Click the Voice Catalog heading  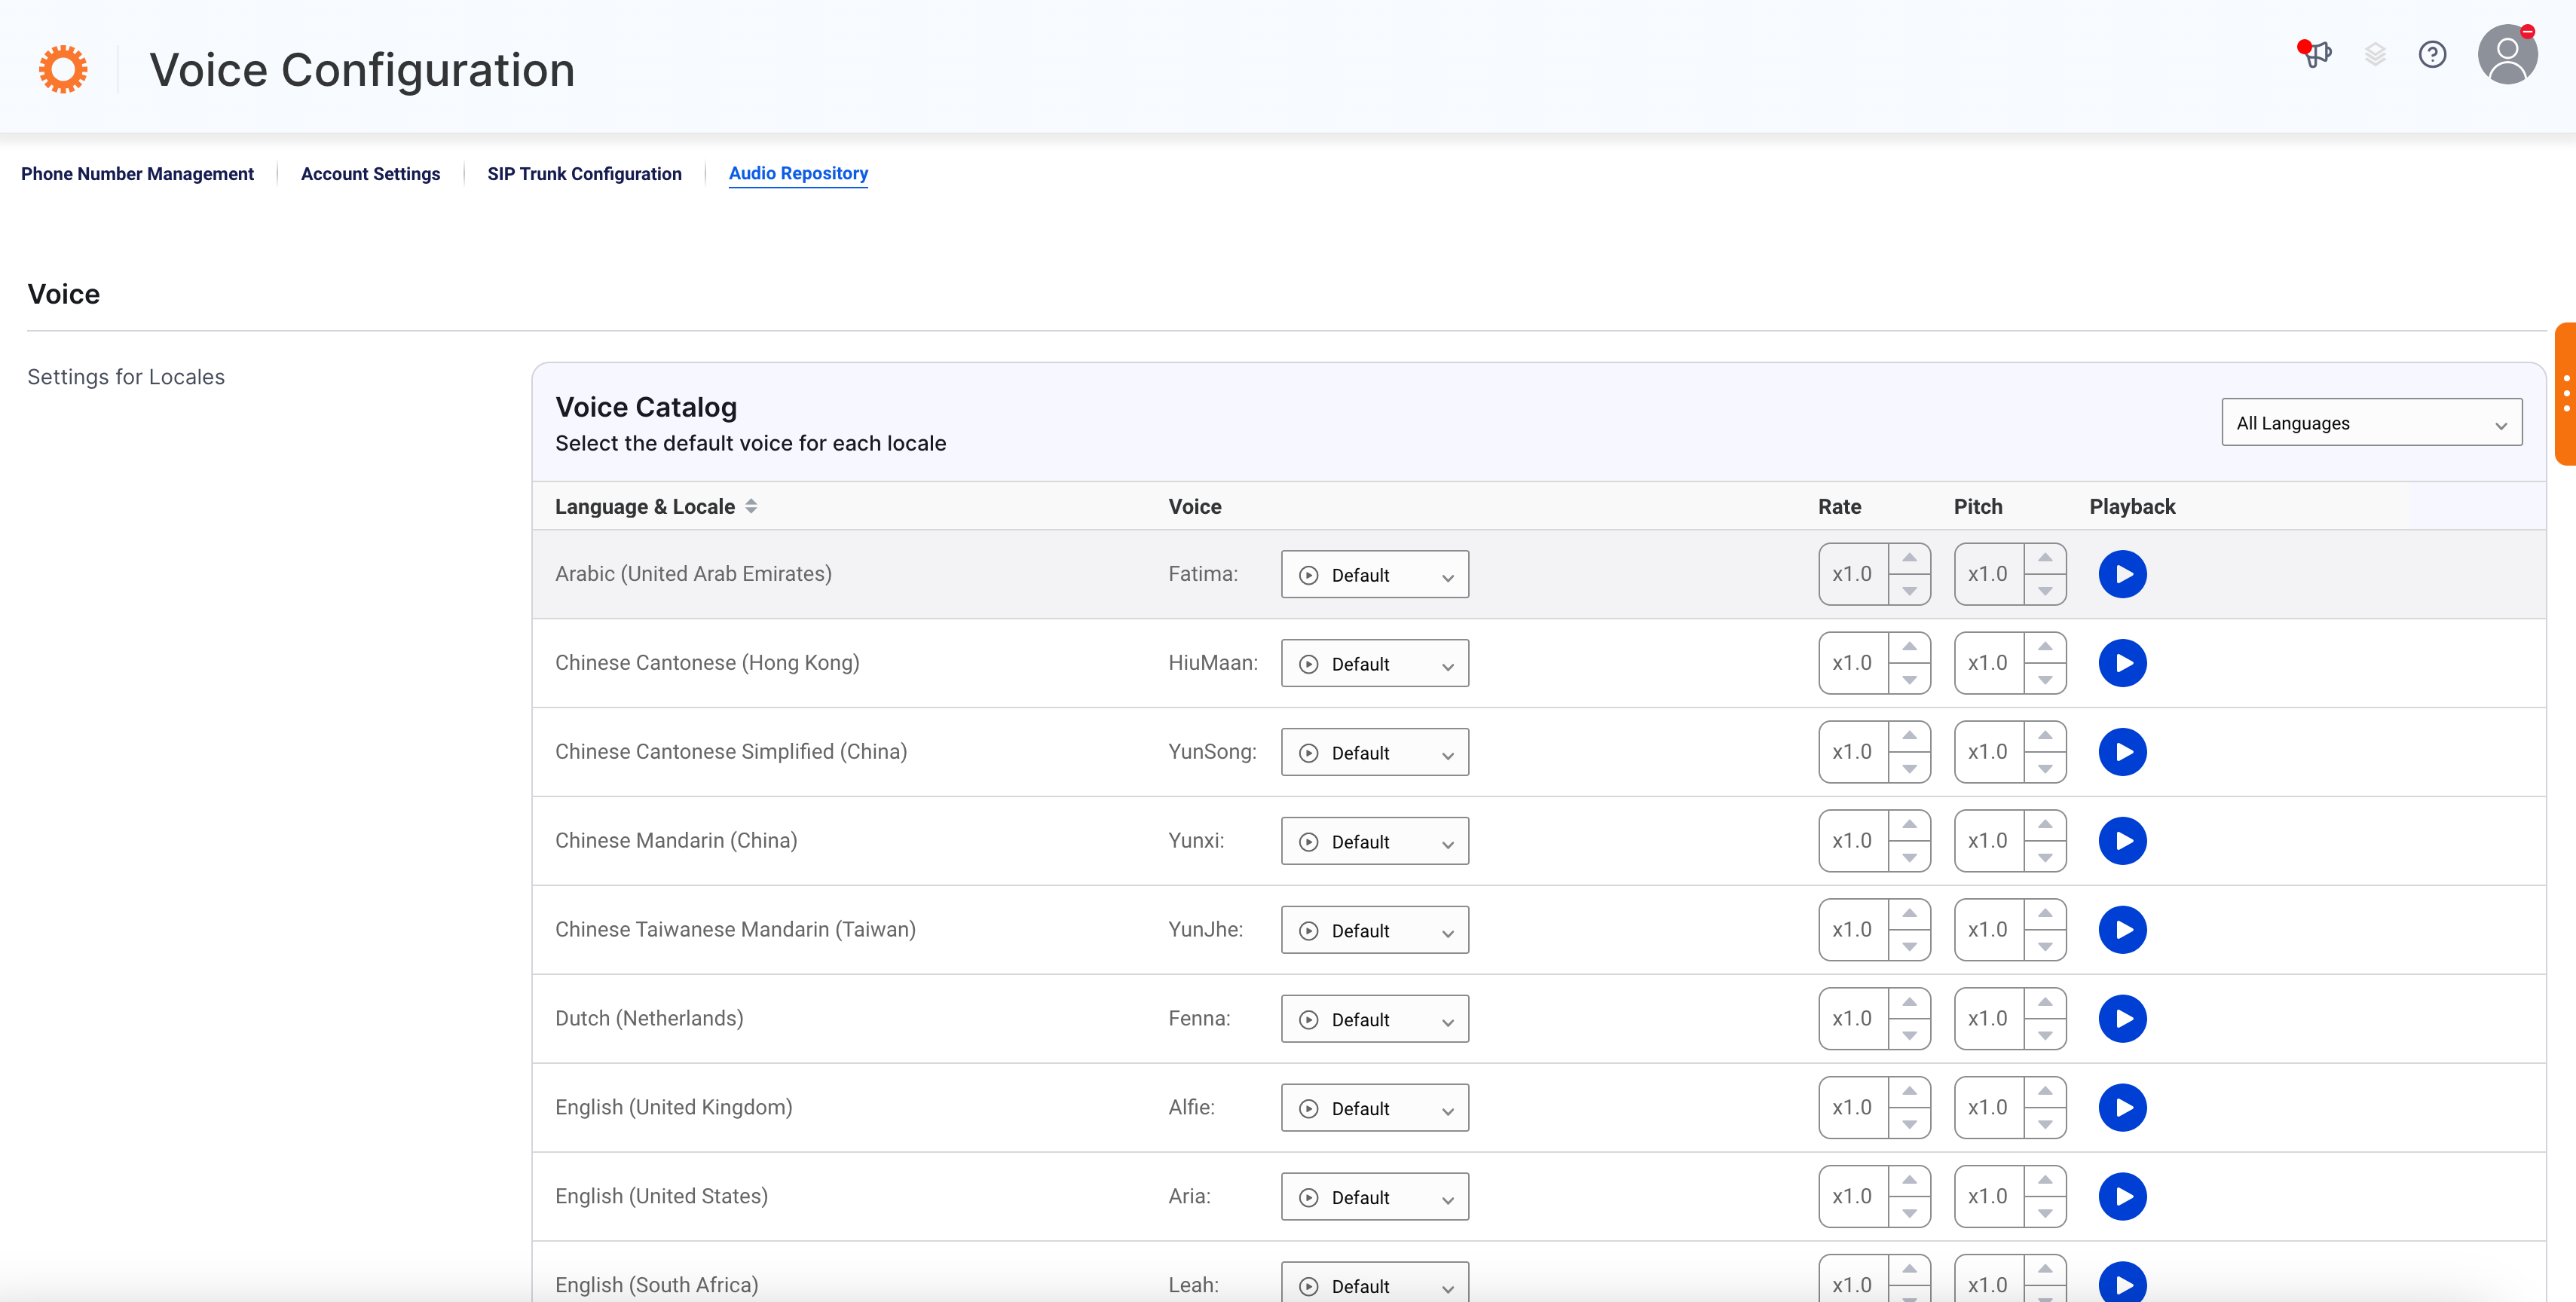click(646, 407)
